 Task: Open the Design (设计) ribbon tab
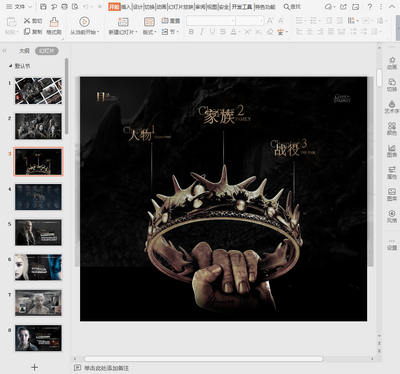[138, 7]
